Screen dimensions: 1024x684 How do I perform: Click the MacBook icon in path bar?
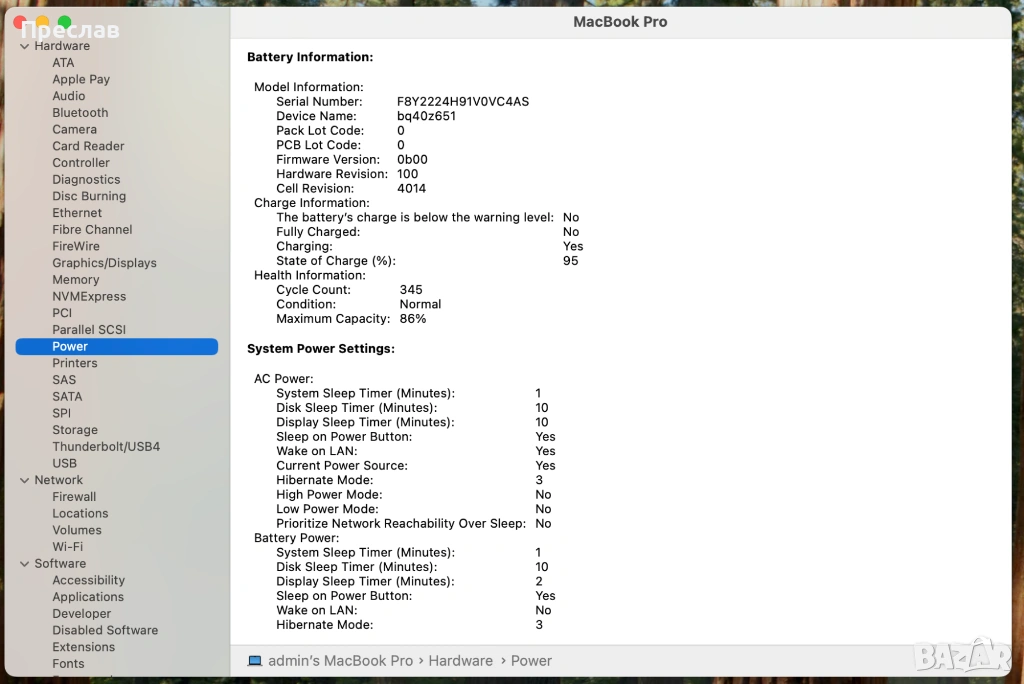255,661
